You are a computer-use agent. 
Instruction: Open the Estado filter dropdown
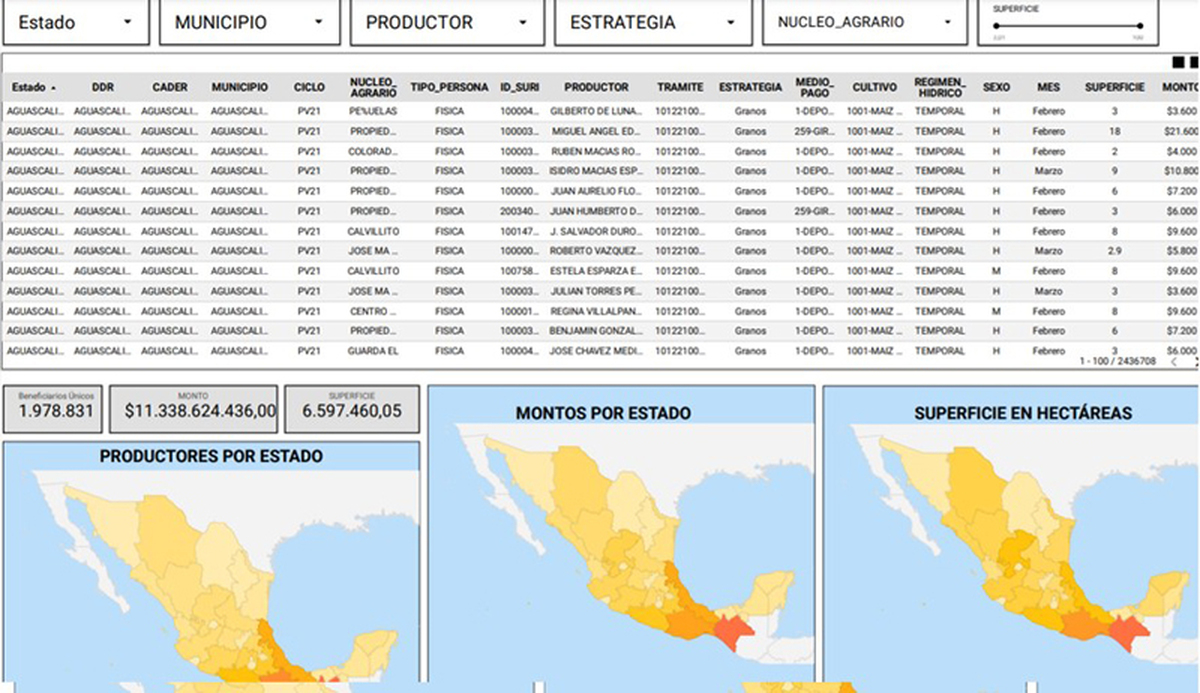(75, 22)
